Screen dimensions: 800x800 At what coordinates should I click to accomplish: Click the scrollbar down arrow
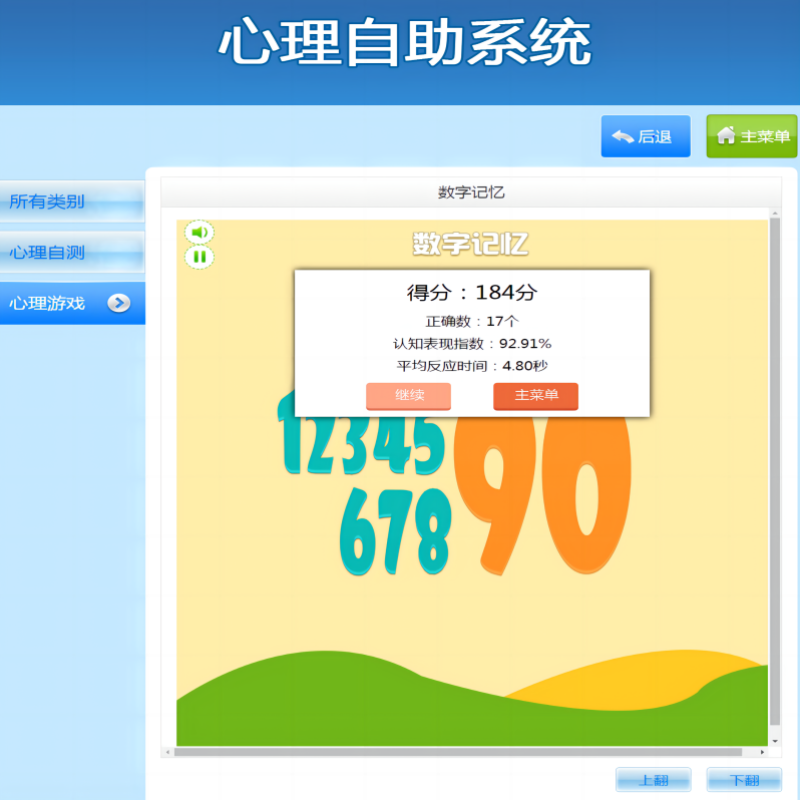(x=775, y=741)
